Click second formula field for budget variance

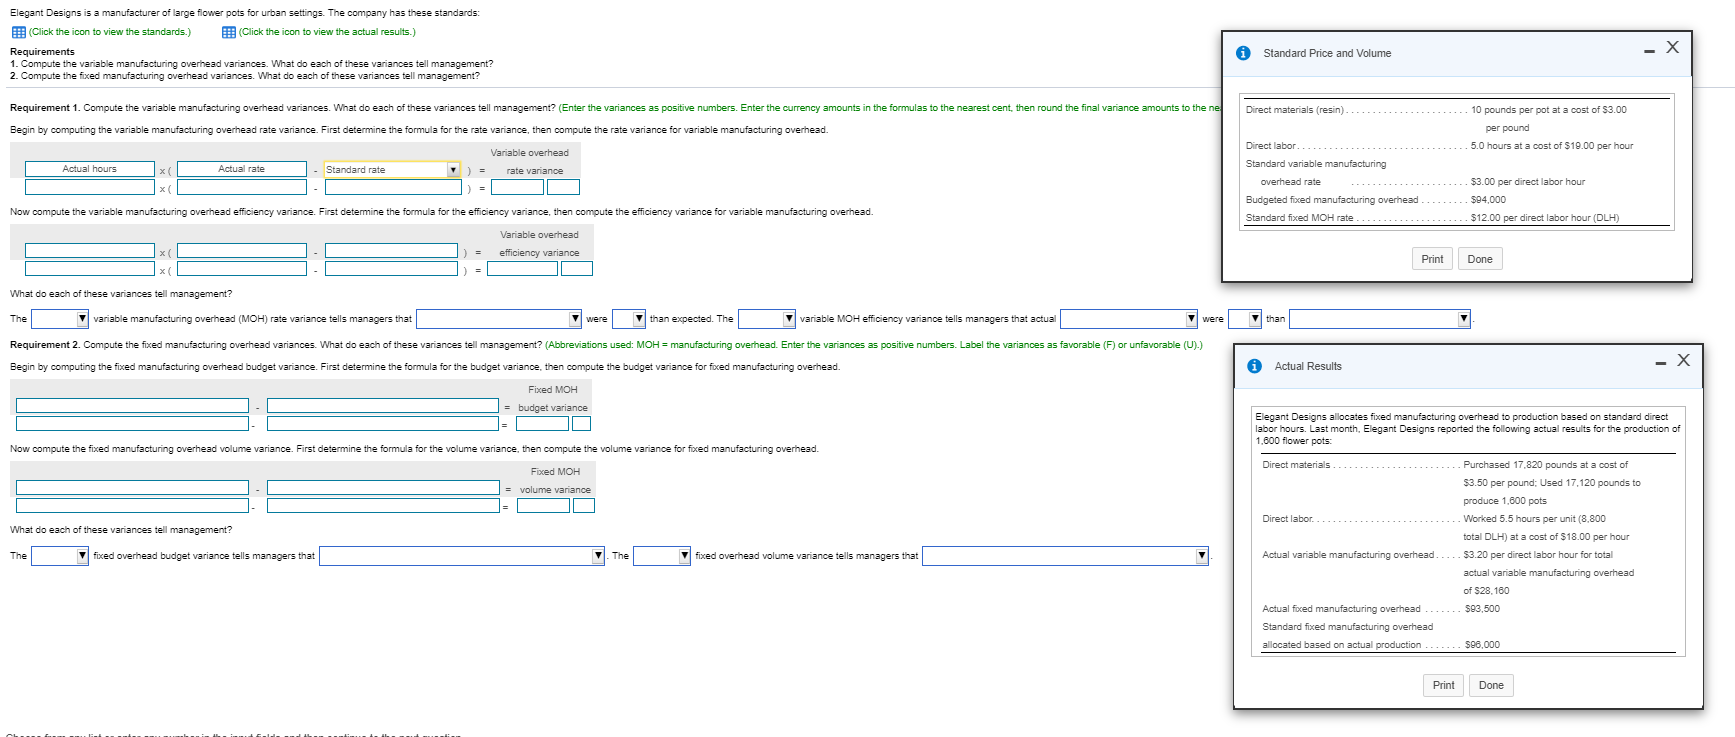(383, 406)
